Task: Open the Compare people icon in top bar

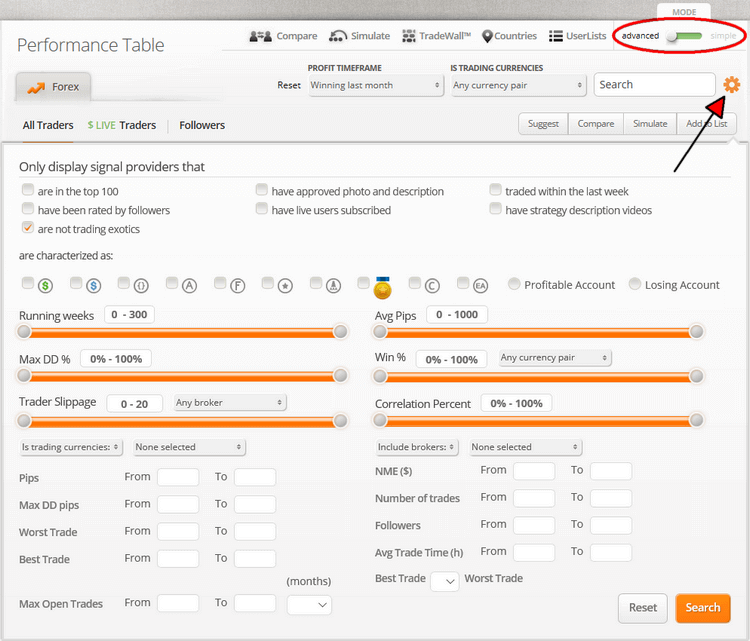Action: [x=261, y=36]
